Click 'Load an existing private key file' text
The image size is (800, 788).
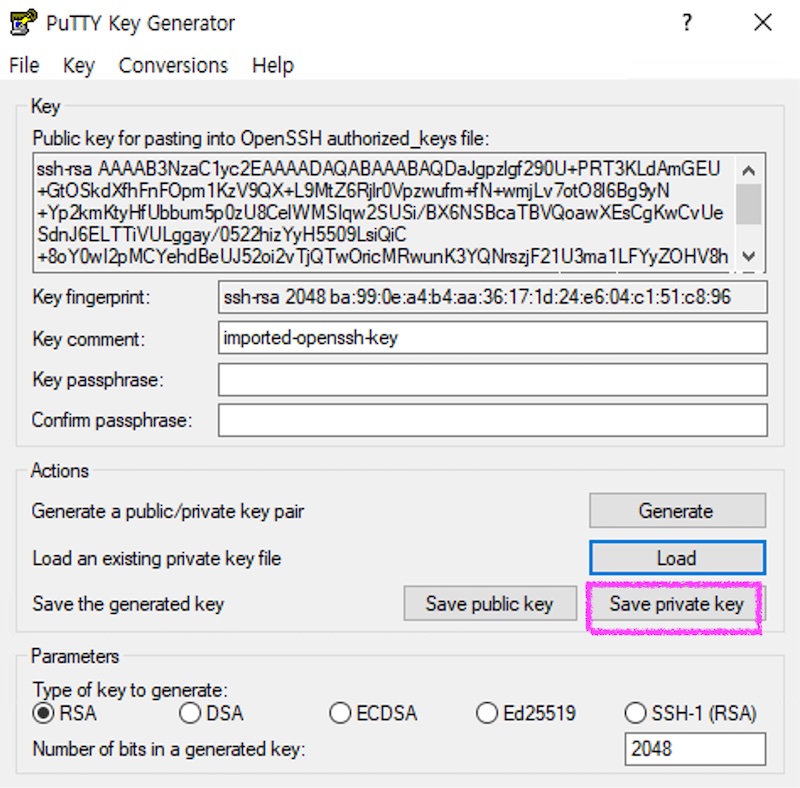point(157,558)
